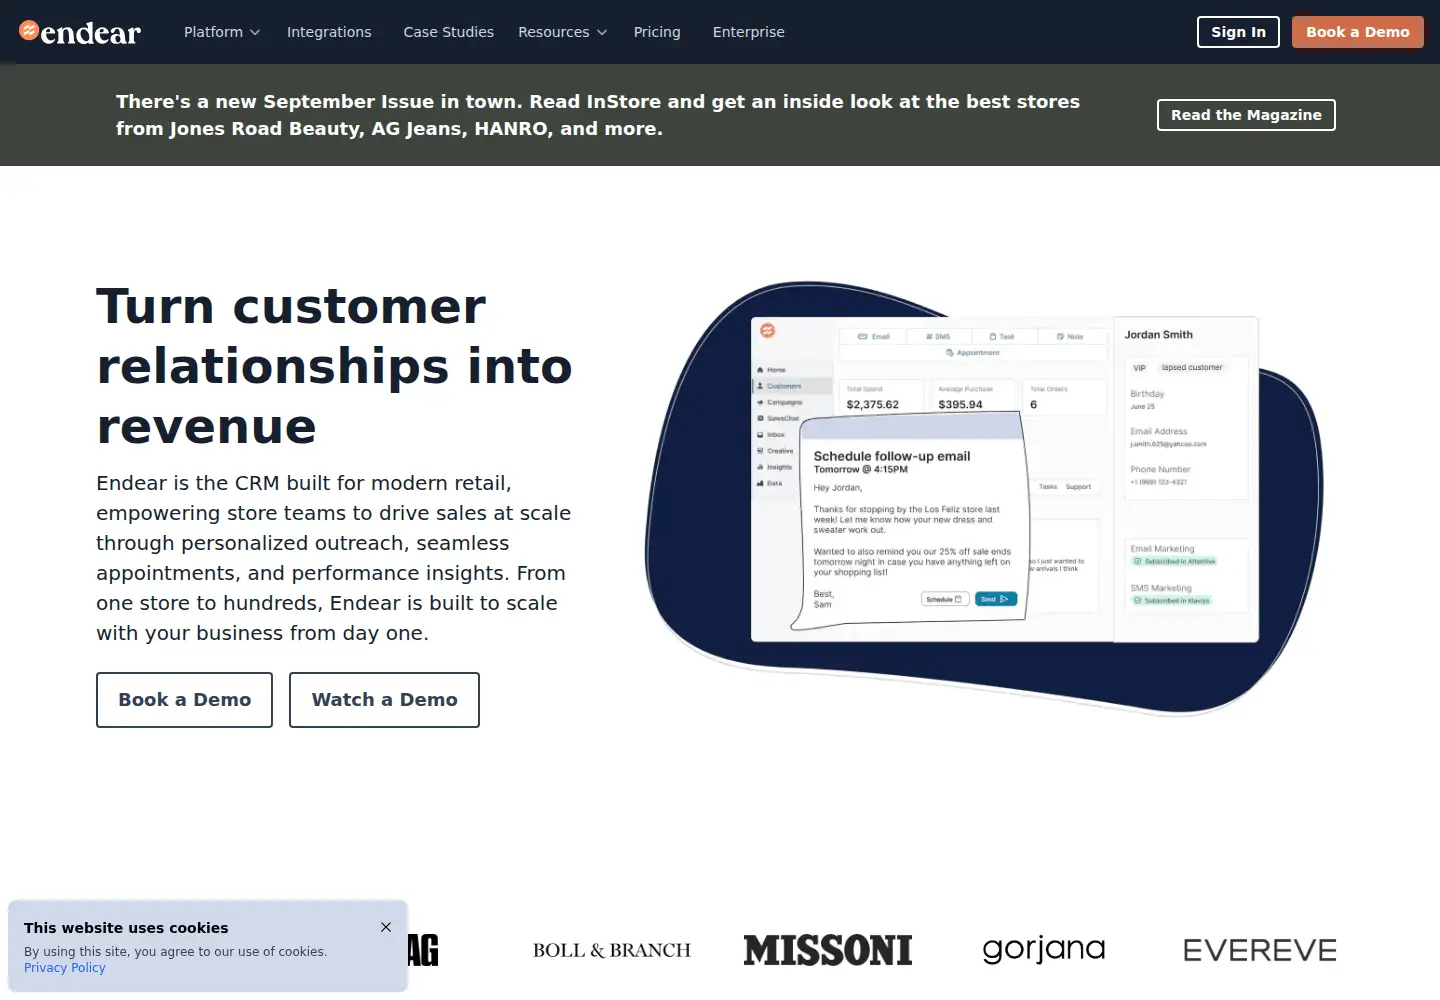This screenshot has width=1440, height=1000.
Task: Open the Privacy Policy link
Action: tap(64, 968)
